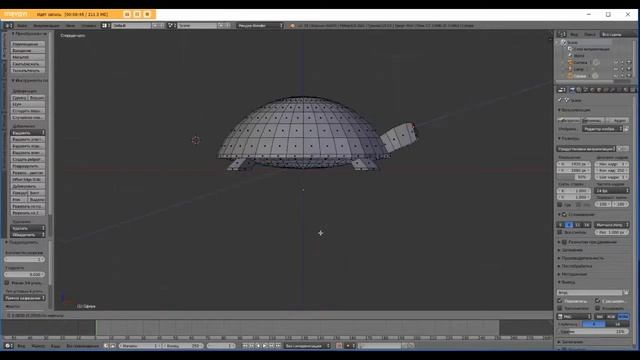Open the World properties tab icon

pyautogui.click(x=592, y=90)
